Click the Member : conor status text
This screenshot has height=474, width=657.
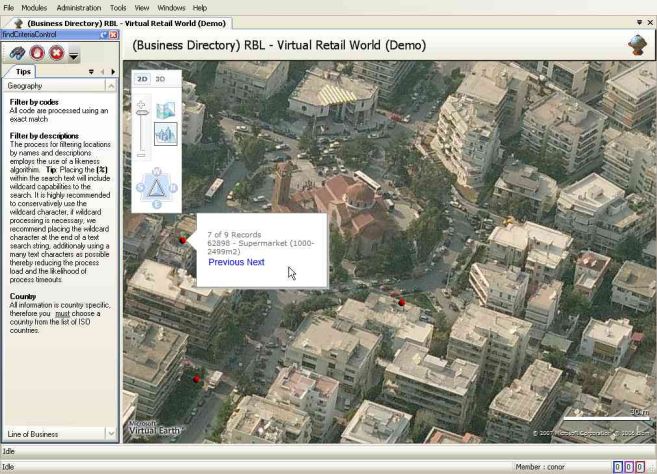540,467
